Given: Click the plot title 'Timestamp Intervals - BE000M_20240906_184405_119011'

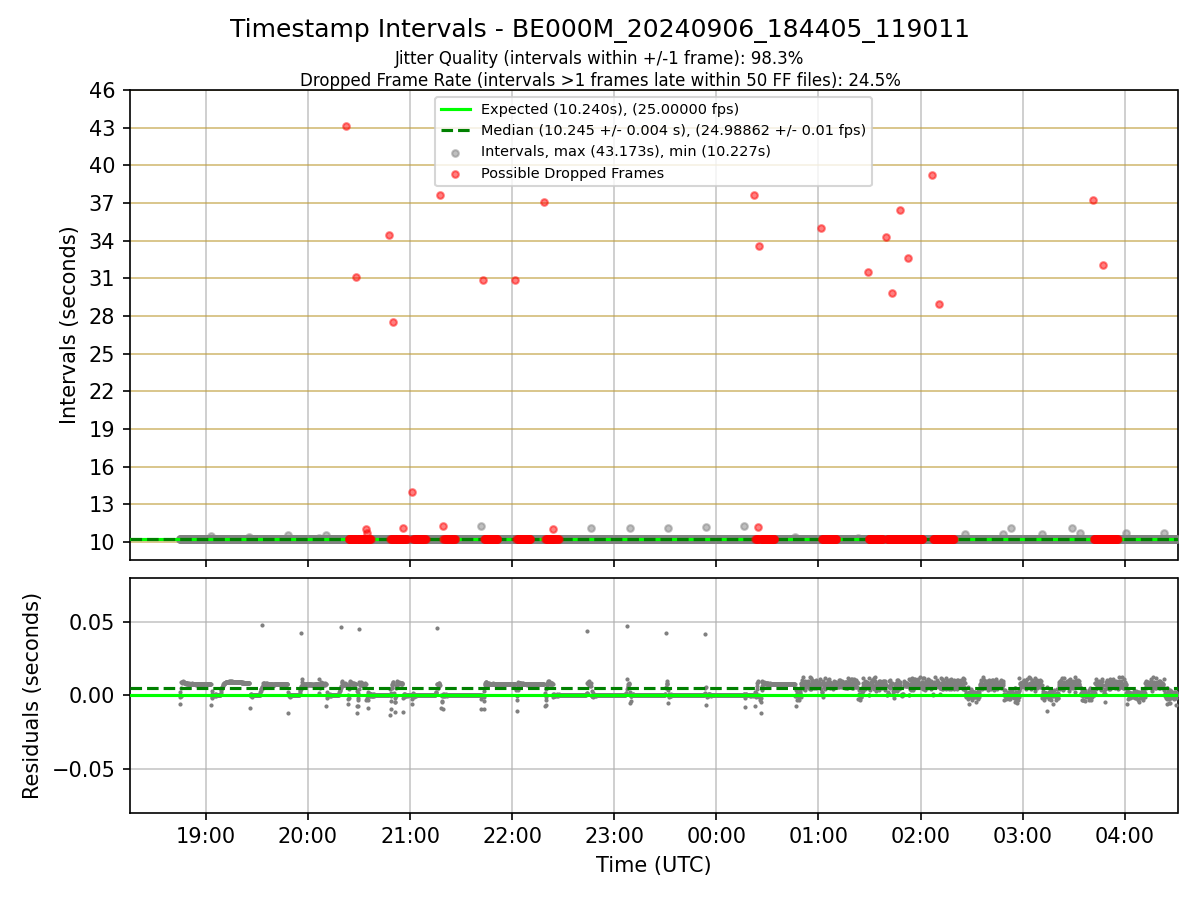Looking at the screenshot, I should 600,29.
